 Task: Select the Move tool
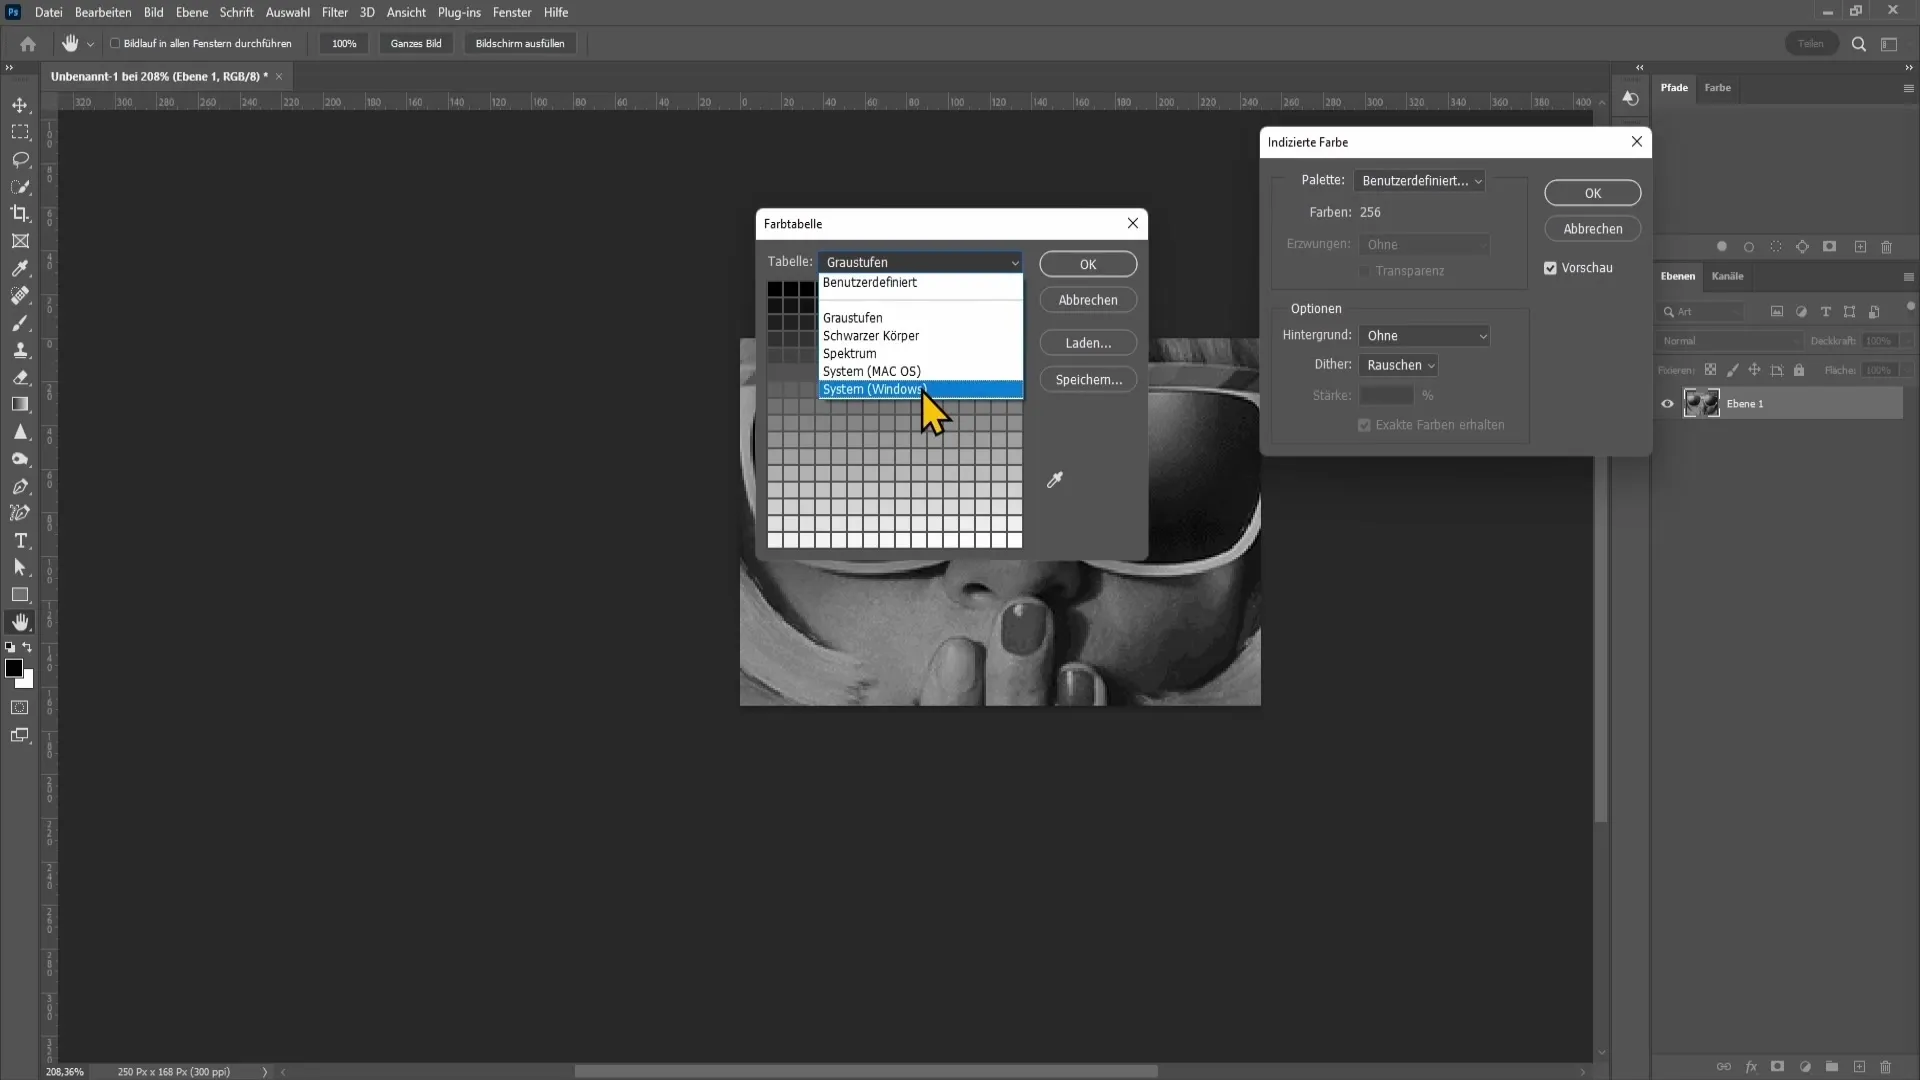pyautogui.click(x=20, y=105)
